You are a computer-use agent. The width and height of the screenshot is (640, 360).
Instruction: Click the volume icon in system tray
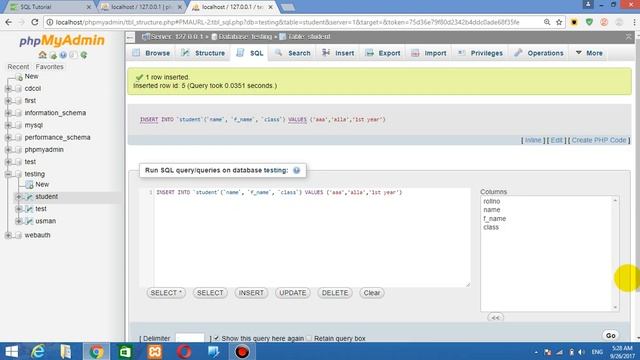581,352
